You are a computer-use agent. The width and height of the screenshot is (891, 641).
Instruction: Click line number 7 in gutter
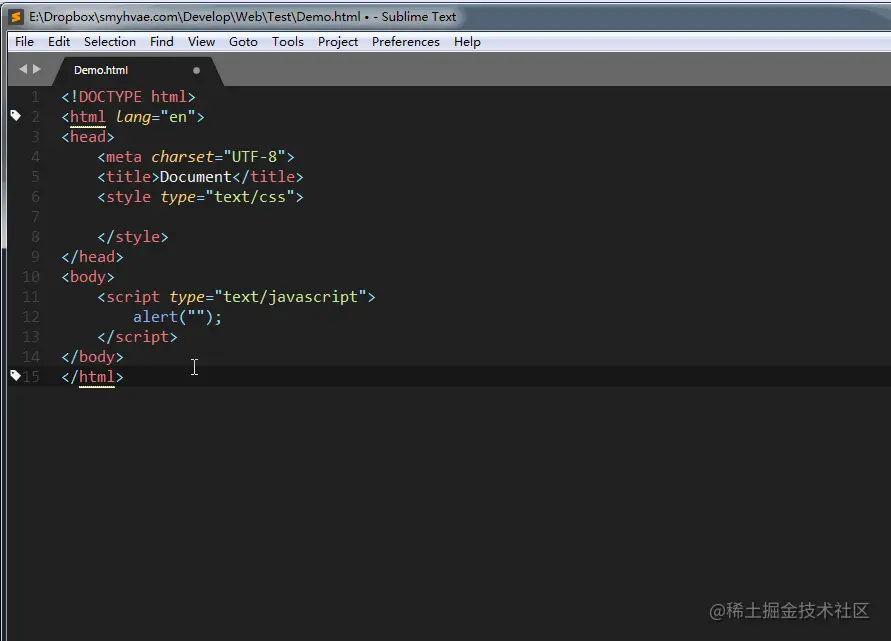pyautogui.click(x=35, y=217)
